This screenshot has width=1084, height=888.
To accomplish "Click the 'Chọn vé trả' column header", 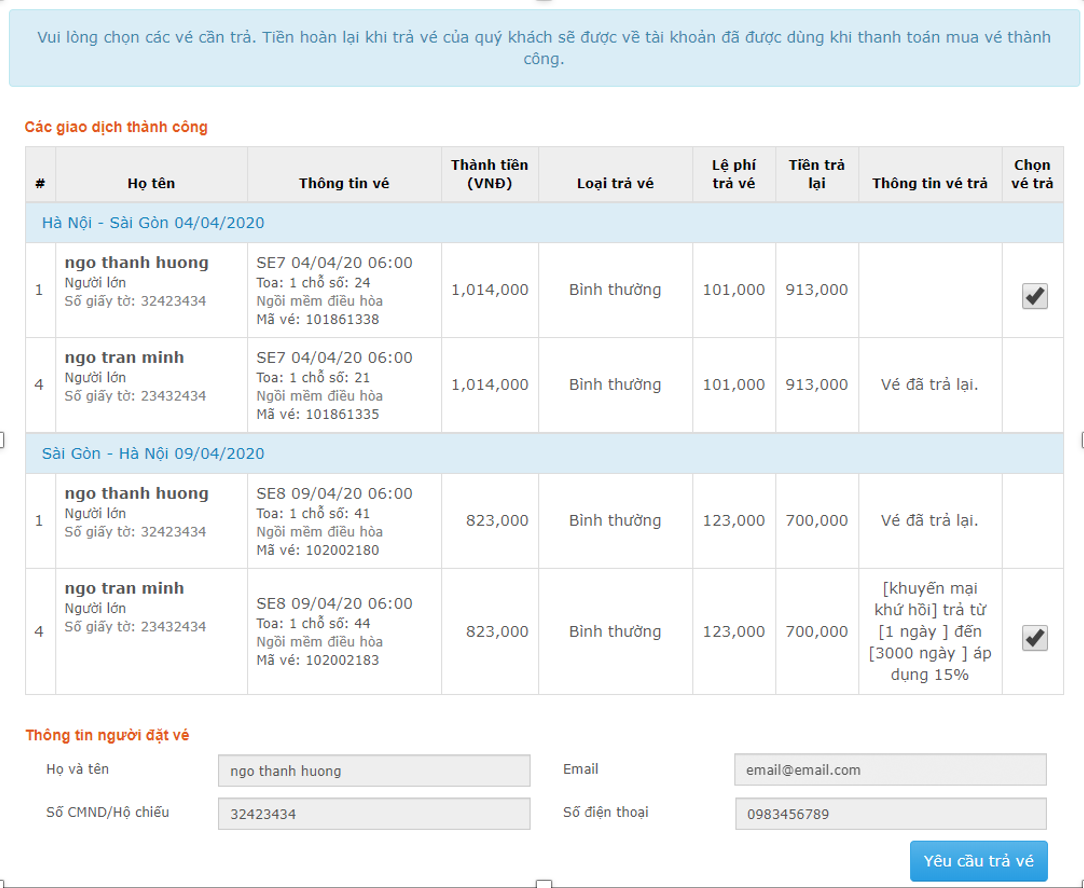I will 1033,174.
